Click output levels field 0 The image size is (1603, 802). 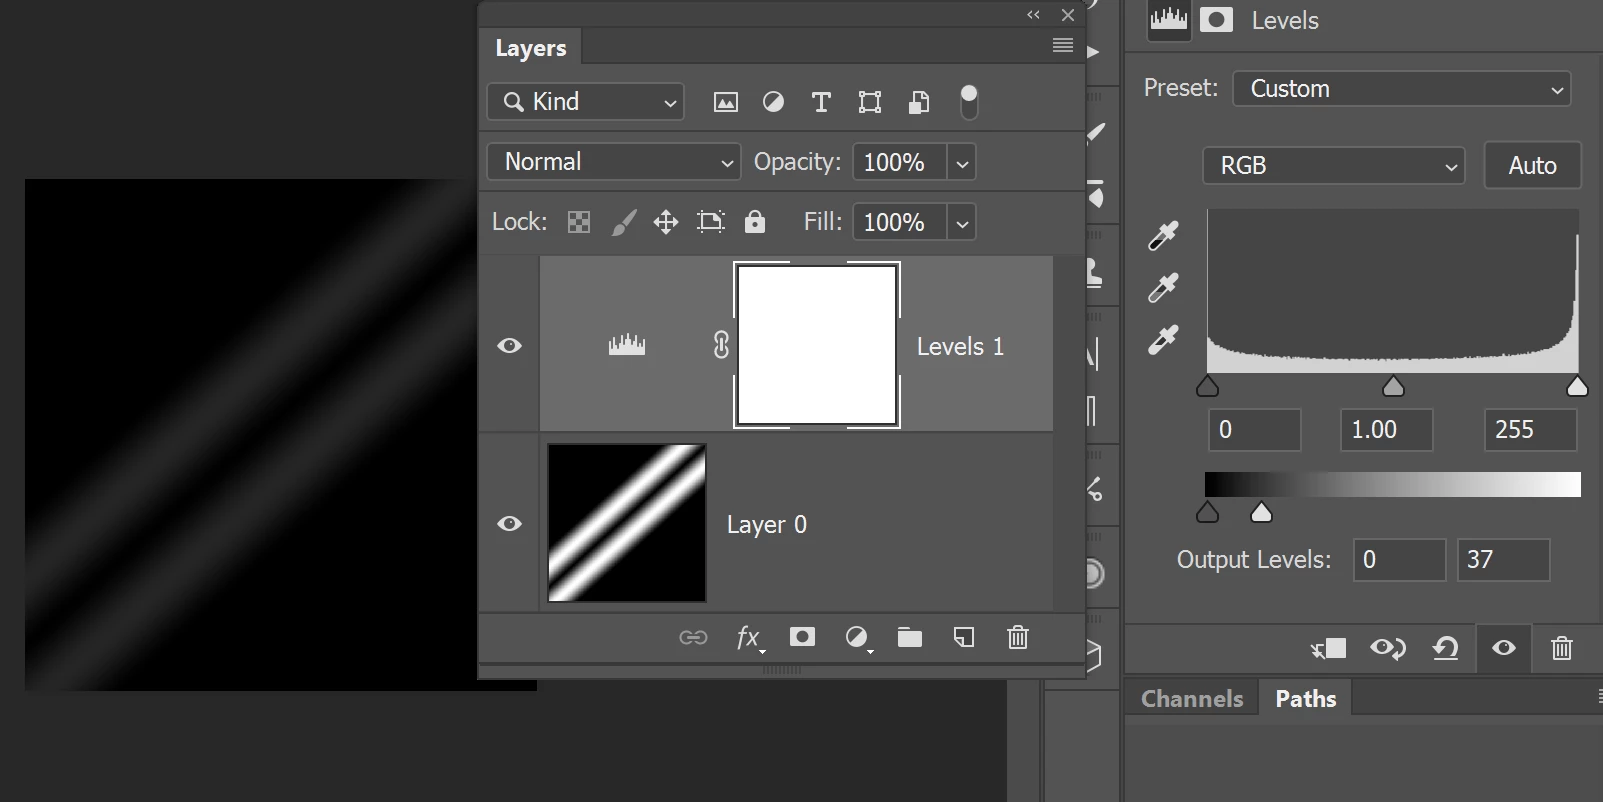[x=1400, y=560]
